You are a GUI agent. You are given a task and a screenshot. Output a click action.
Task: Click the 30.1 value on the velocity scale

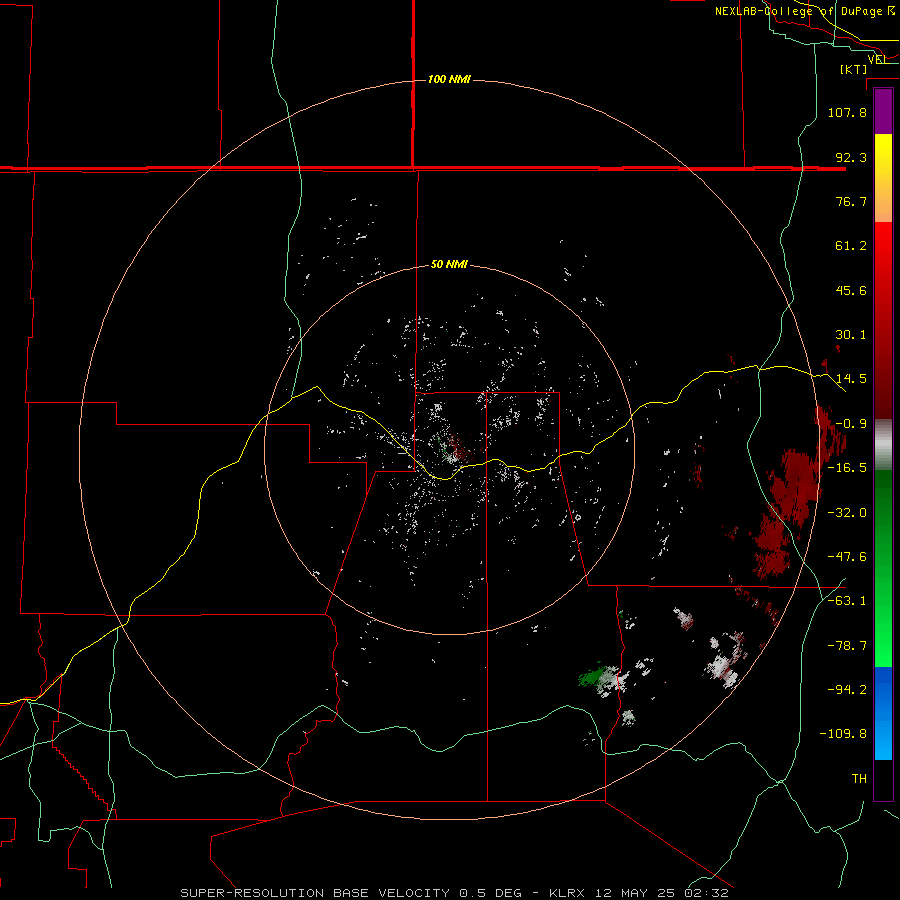(851, 335)
